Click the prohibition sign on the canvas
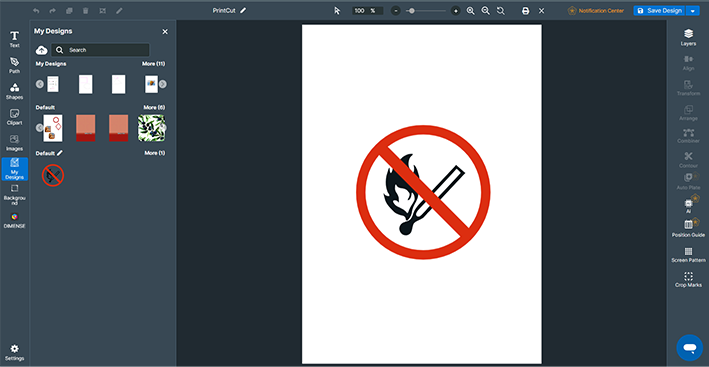 (x=423, y=192)
